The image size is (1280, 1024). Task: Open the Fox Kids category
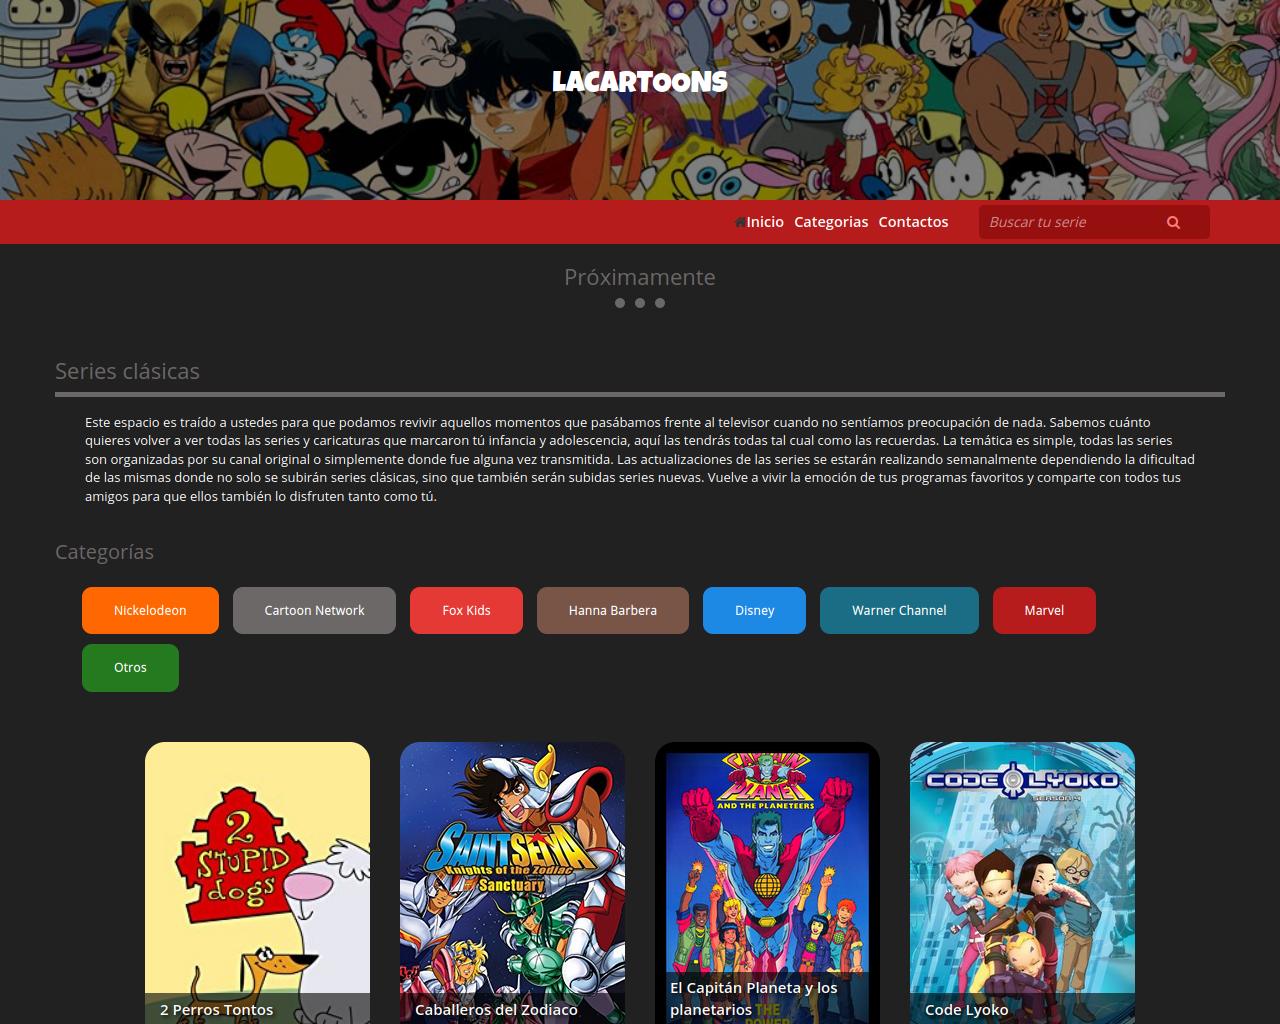(x=466, y=610)
